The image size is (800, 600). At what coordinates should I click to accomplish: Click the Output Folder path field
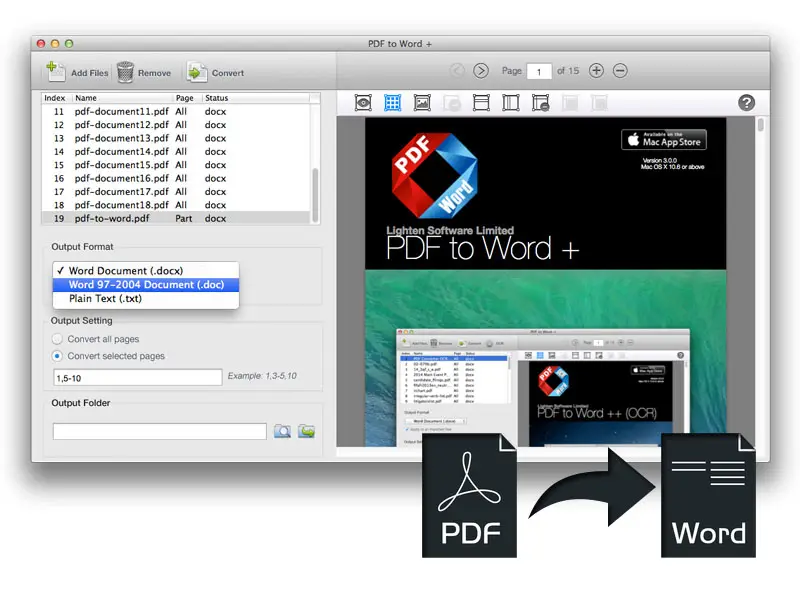160,431
